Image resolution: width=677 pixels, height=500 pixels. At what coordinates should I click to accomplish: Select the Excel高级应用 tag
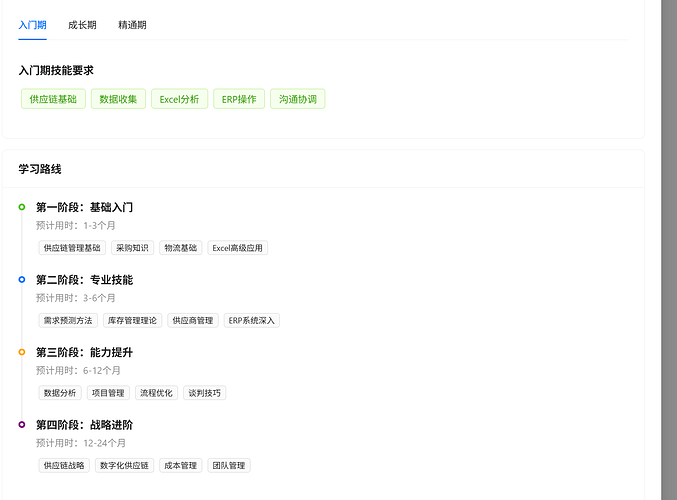click(x=237, y=248)
